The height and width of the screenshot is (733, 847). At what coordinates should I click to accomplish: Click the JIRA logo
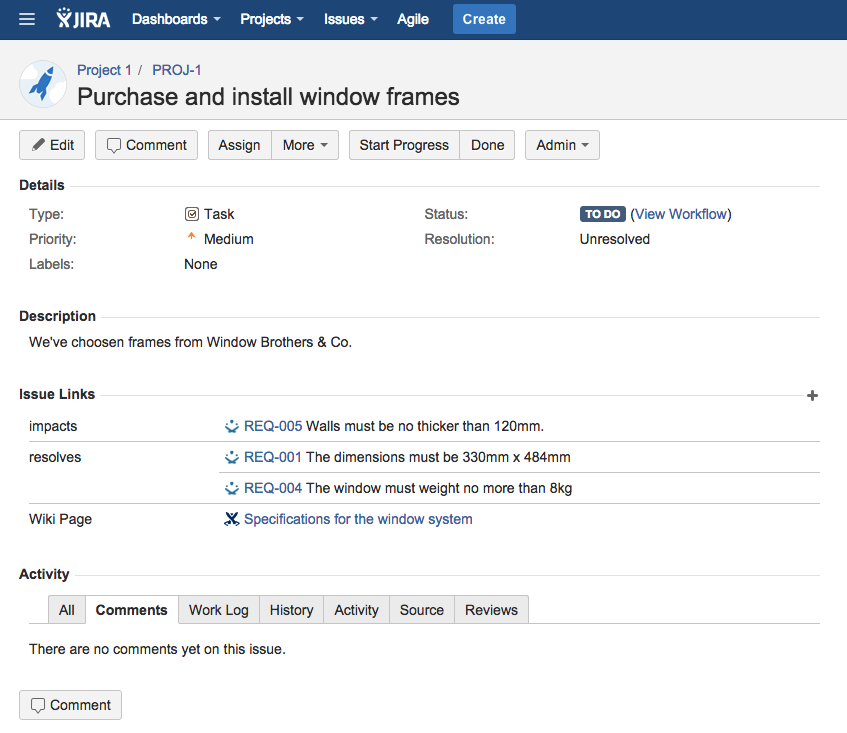click(x=84, y=19)
